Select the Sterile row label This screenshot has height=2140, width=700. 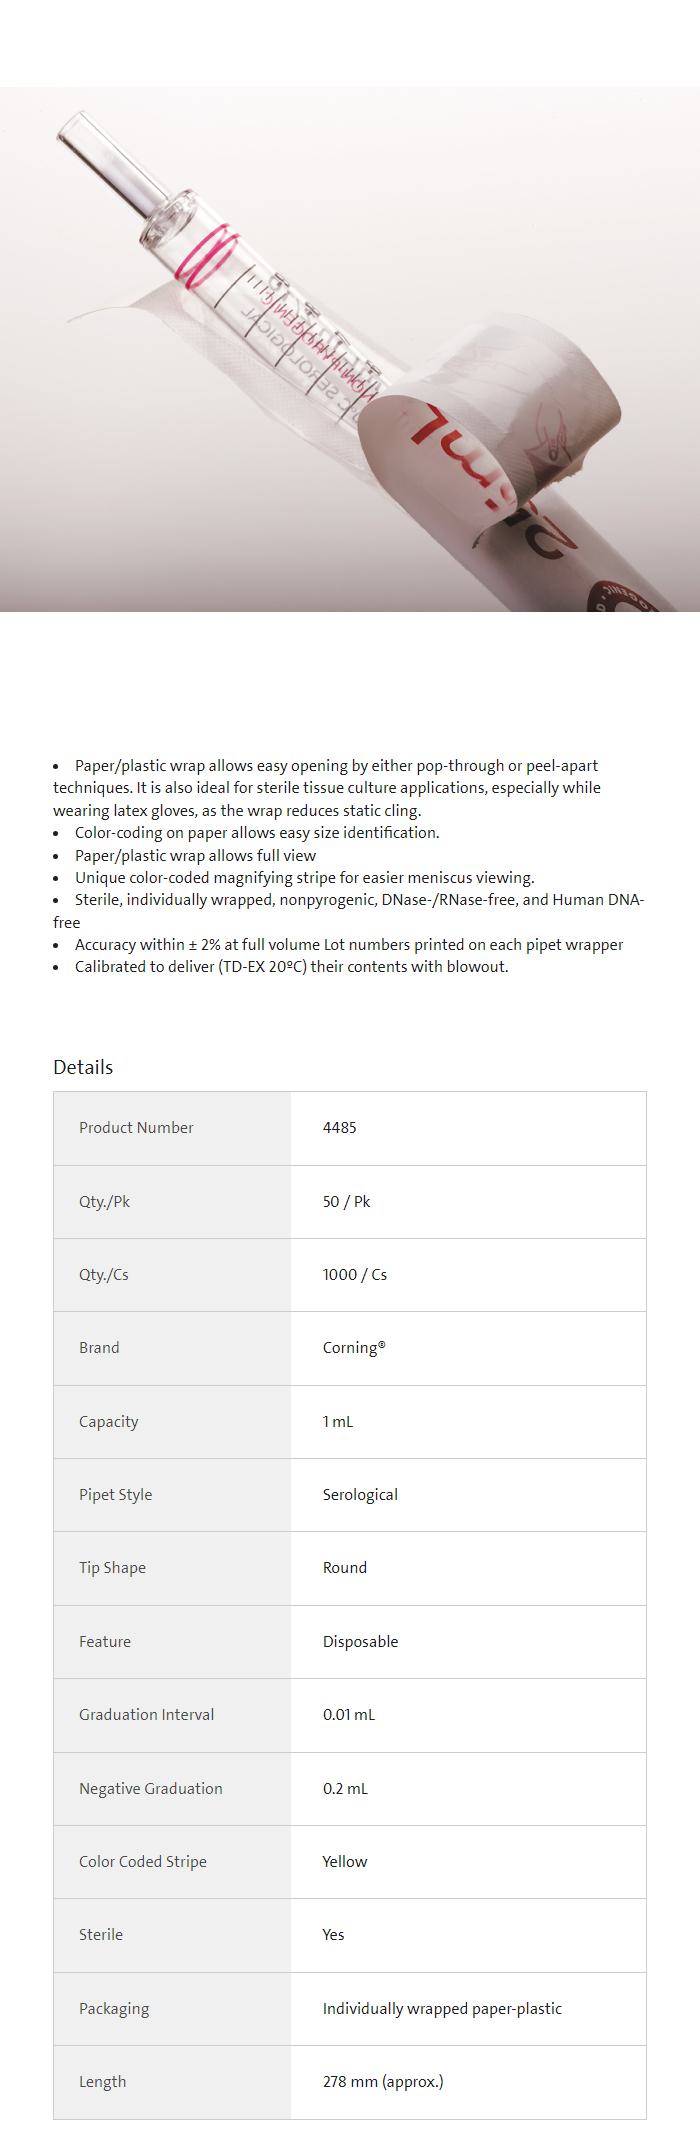[x=100, y=1935]
